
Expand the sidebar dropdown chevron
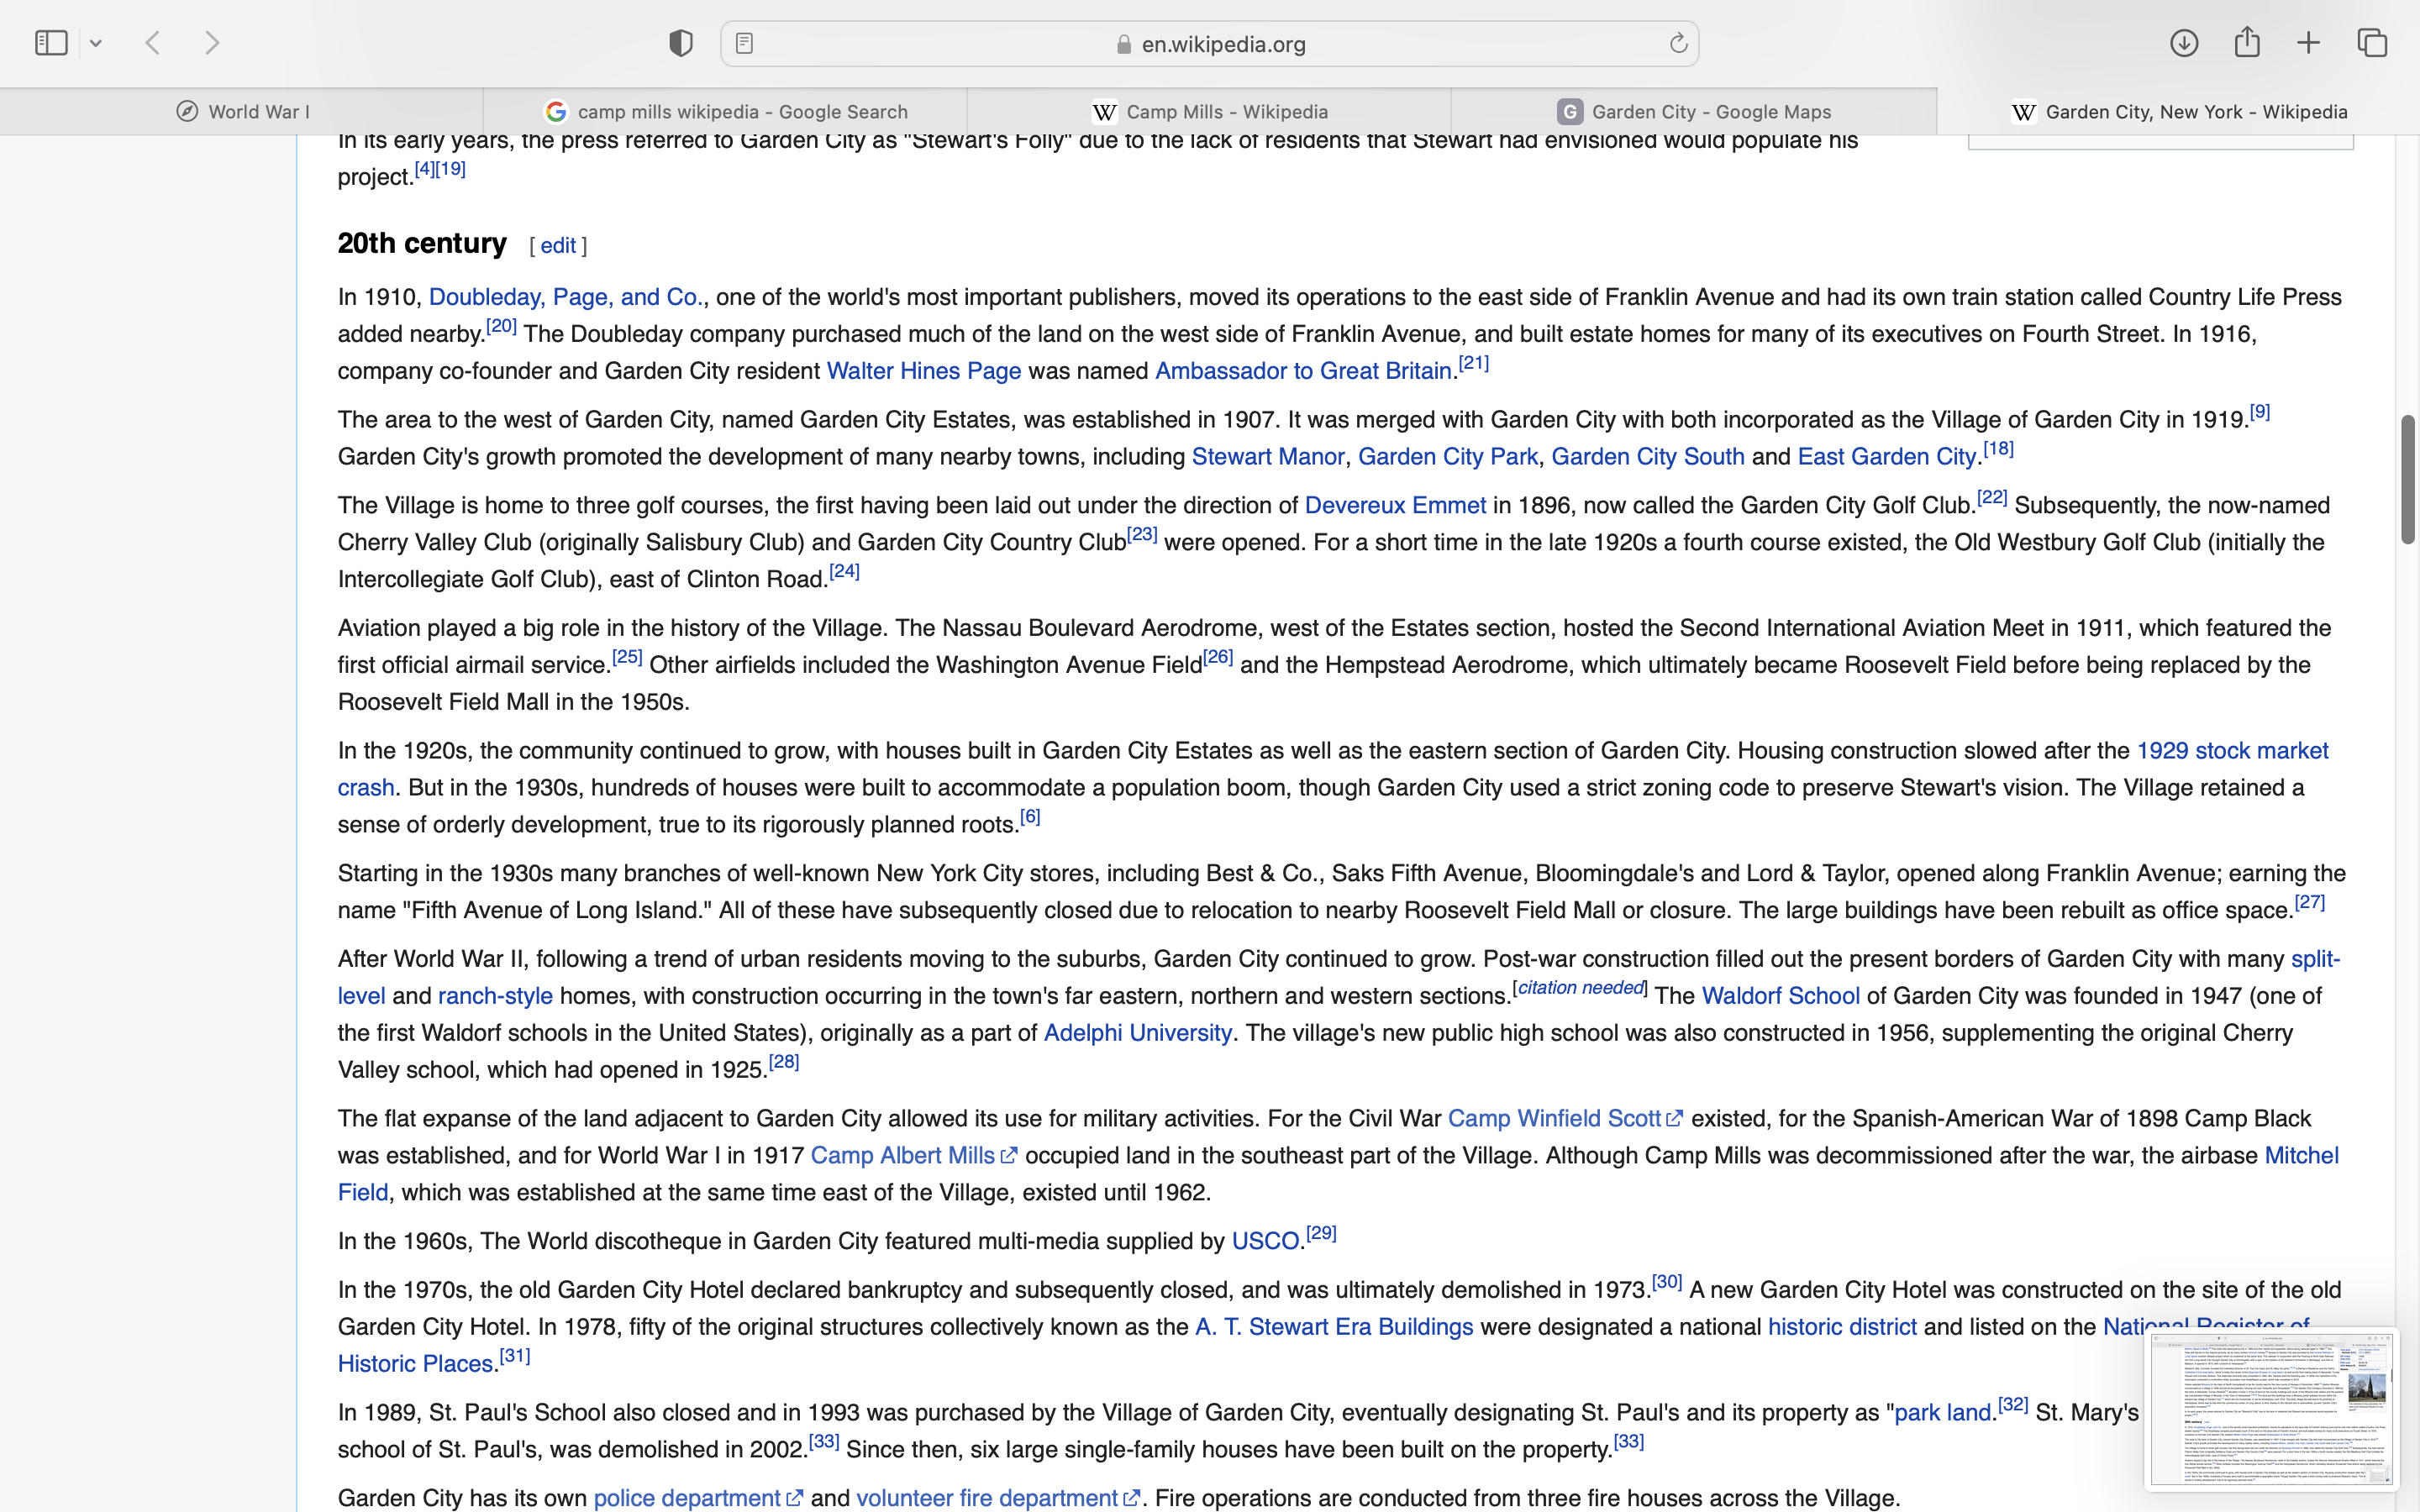pos(96,43)
